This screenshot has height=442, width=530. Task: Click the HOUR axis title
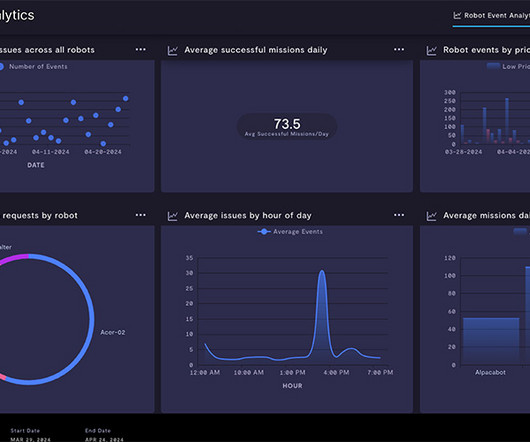292,386
